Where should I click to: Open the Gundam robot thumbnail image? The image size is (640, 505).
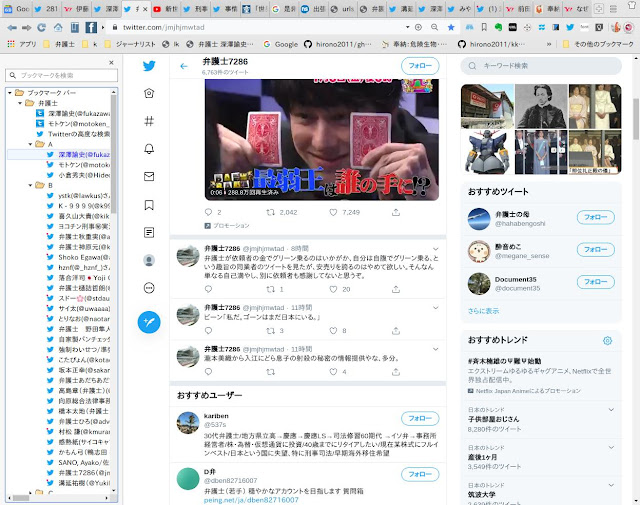(x=487, y=152)
